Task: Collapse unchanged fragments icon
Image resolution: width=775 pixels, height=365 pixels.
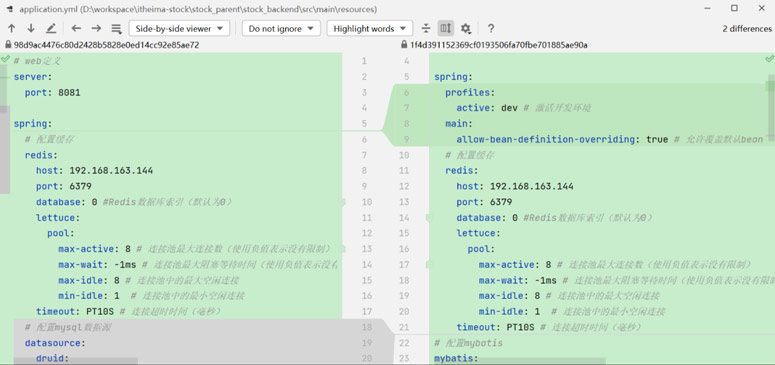Action: click(426, 28)
